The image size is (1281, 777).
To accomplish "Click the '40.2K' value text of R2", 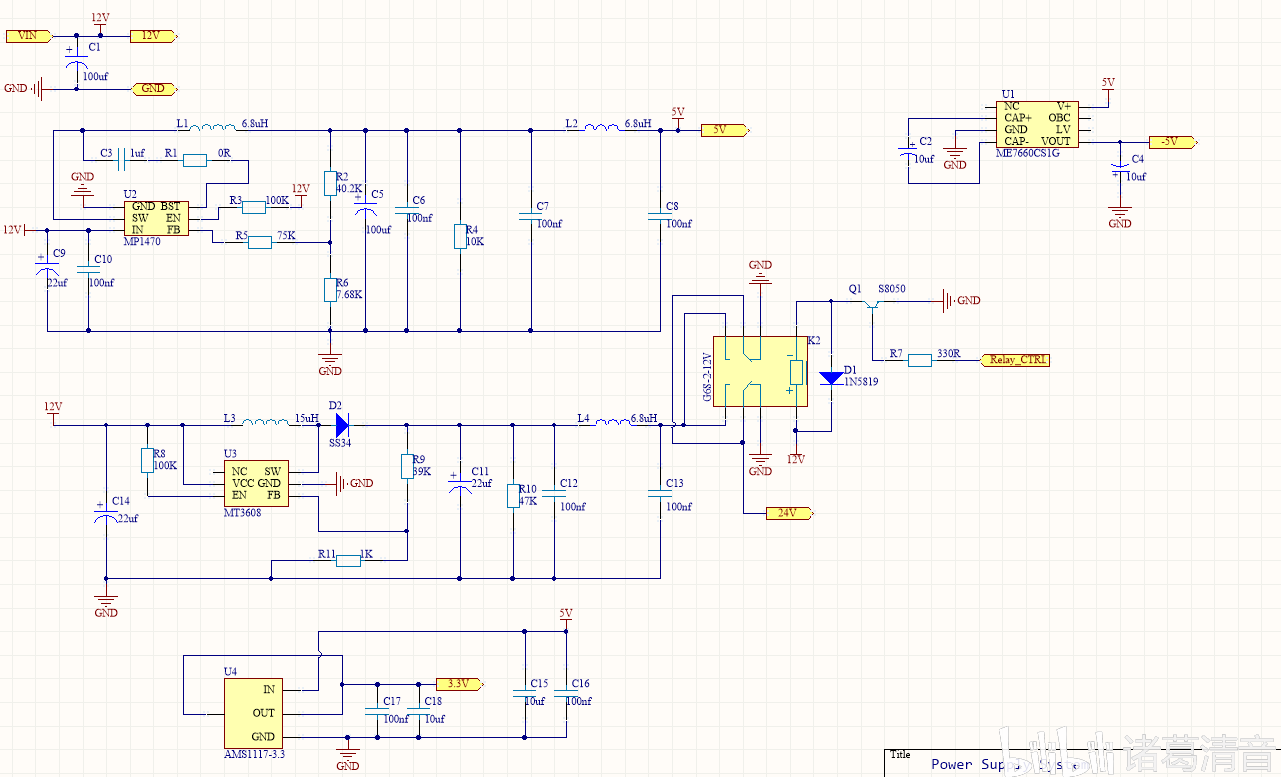I will coord(349,188).
